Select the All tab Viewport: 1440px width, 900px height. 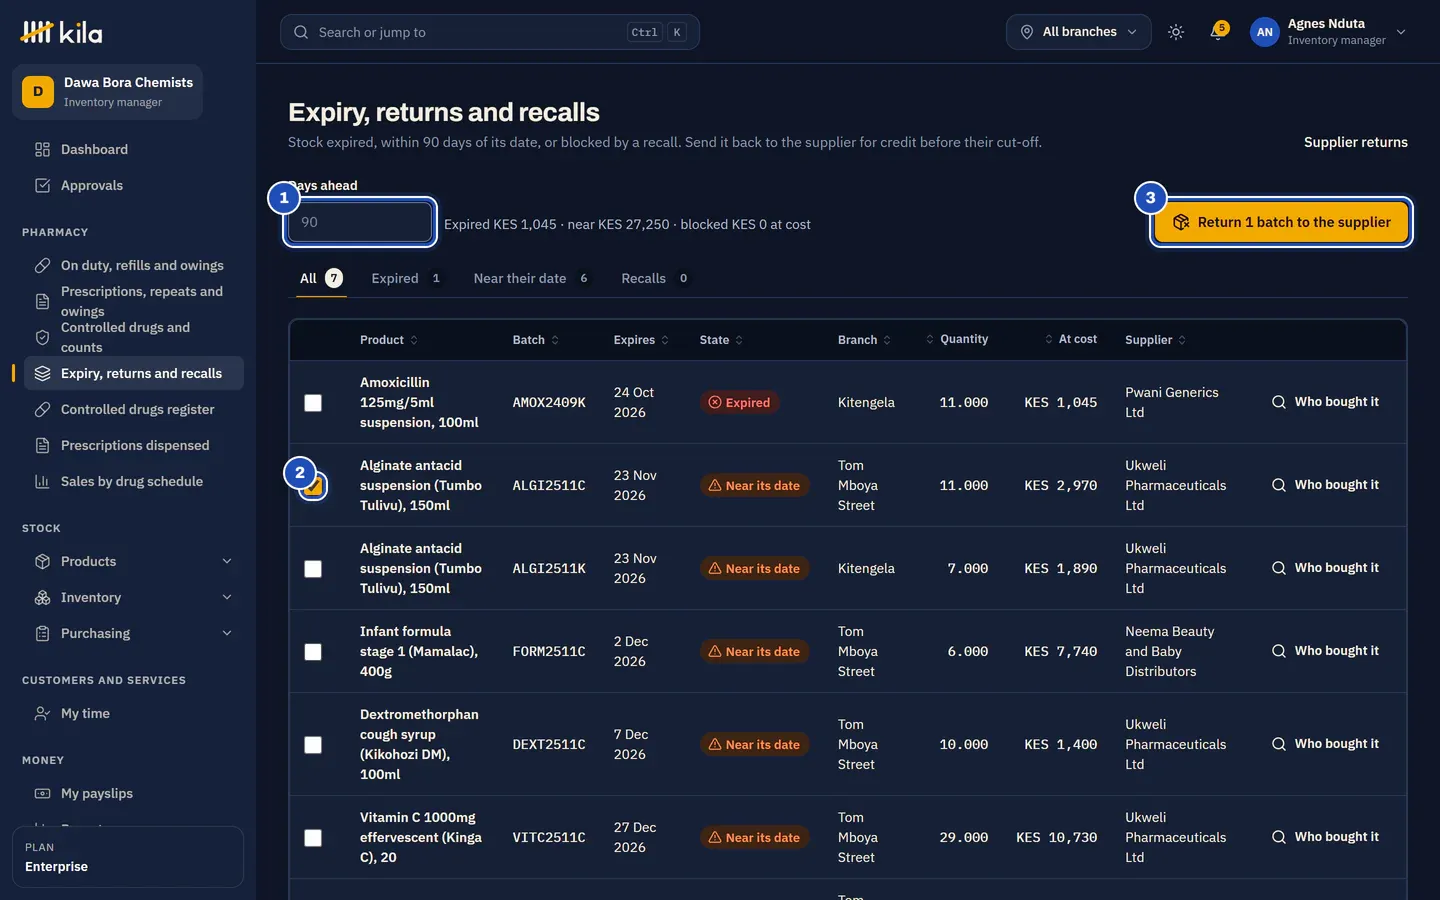tap(321, 278)
